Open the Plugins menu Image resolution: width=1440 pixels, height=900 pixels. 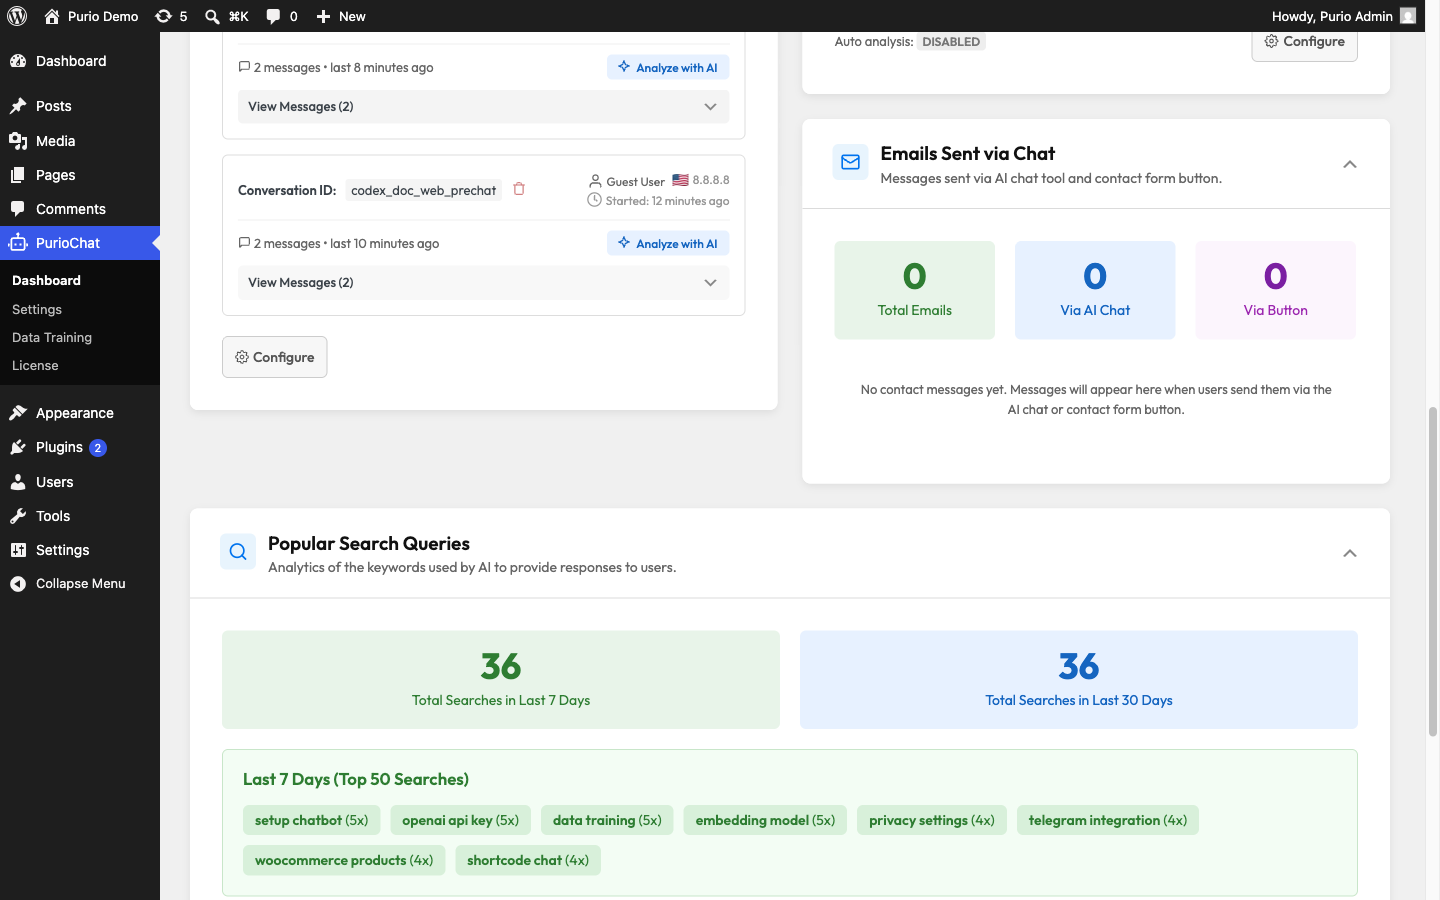click(80, 447)
